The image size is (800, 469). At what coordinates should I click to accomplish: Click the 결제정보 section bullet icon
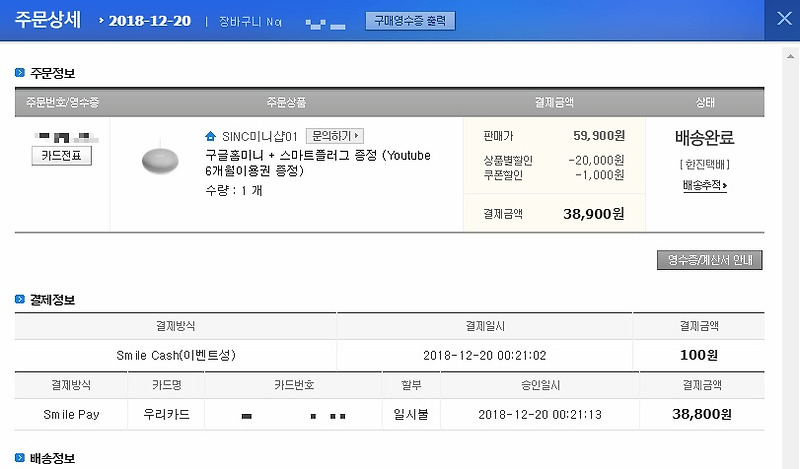pyautogui.click(x=20, y=300)
